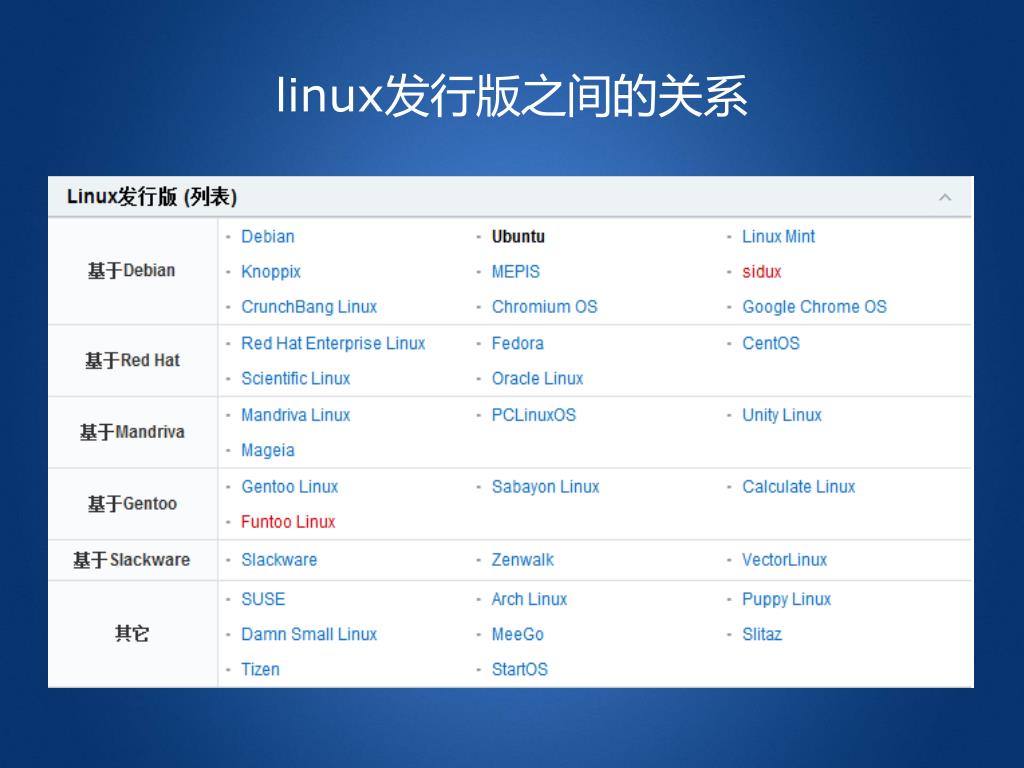The image size is (1024, 768).
Task: Open the Gentoo Linux link
Action: [x=290, y=487]
